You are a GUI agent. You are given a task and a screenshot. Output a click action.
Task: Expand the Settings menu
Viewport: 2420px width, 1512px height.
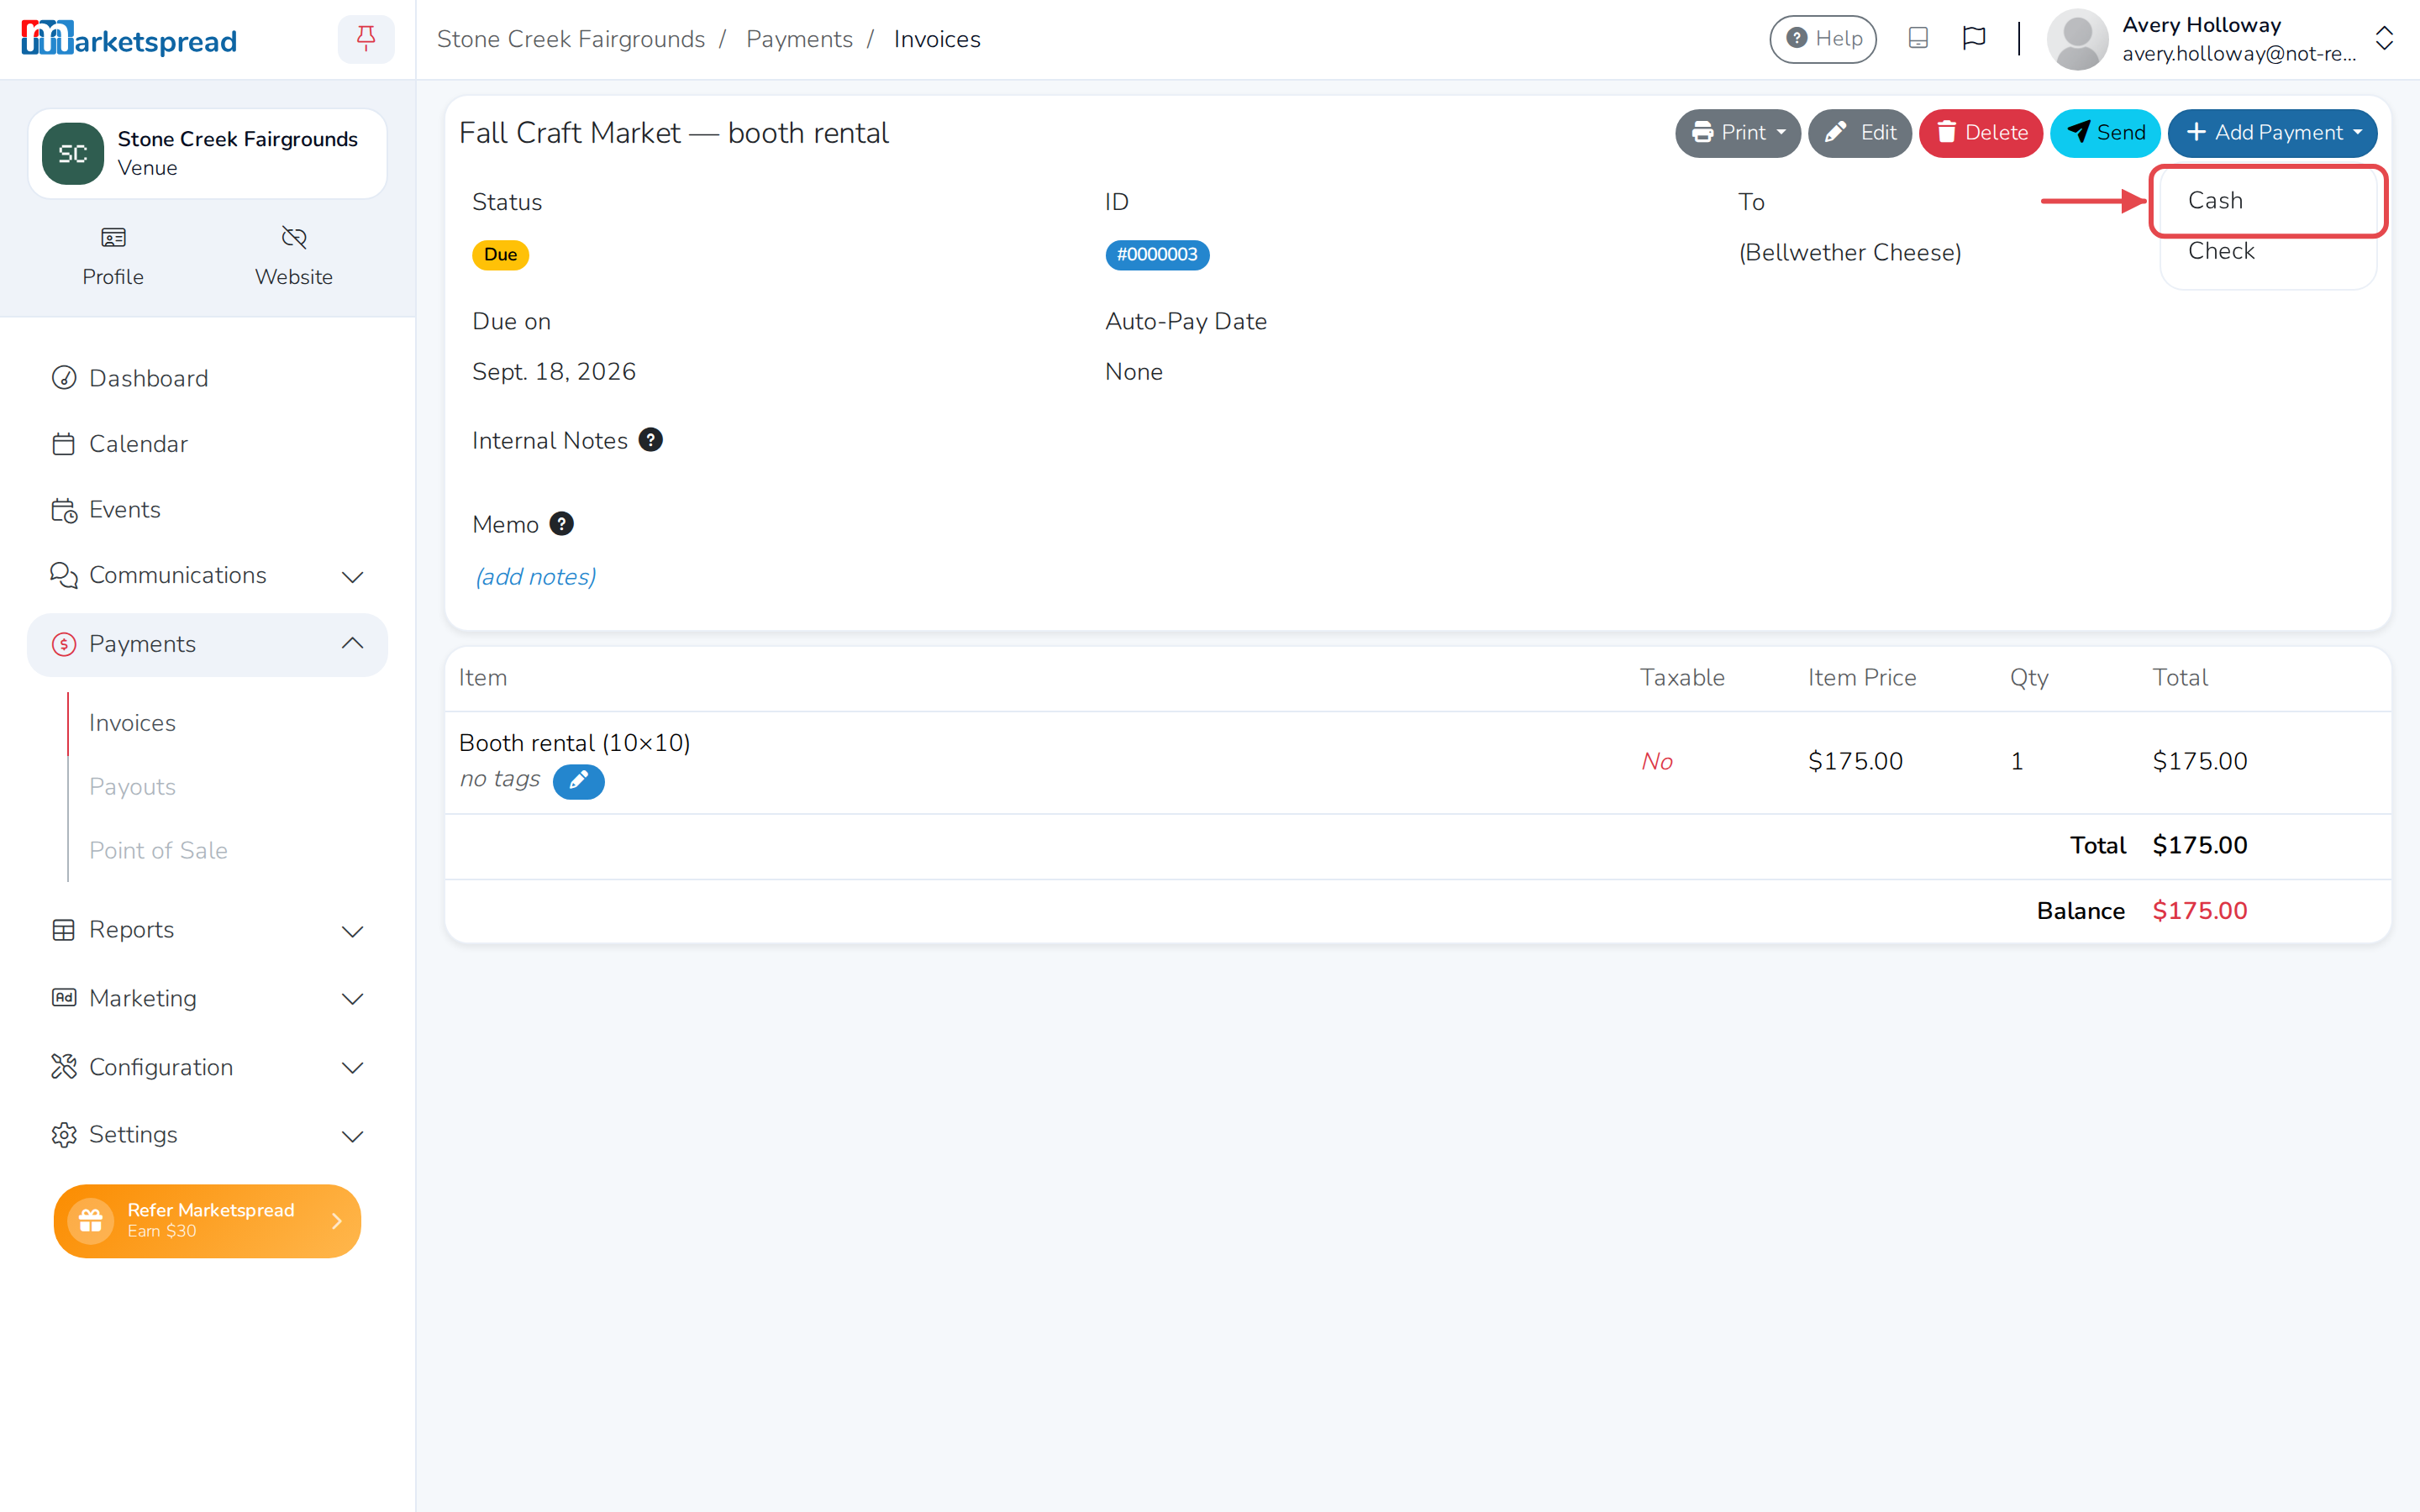[207, 1135]
